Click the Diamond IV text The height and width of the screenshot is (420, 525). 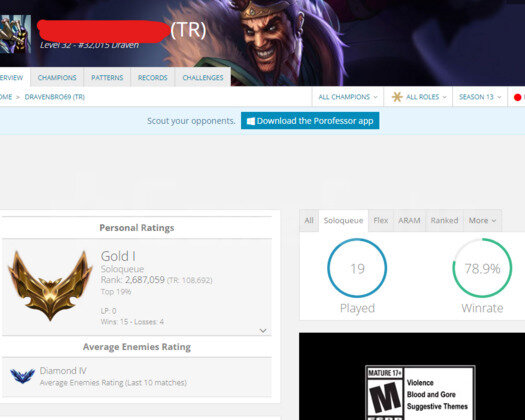click(63, 371)
